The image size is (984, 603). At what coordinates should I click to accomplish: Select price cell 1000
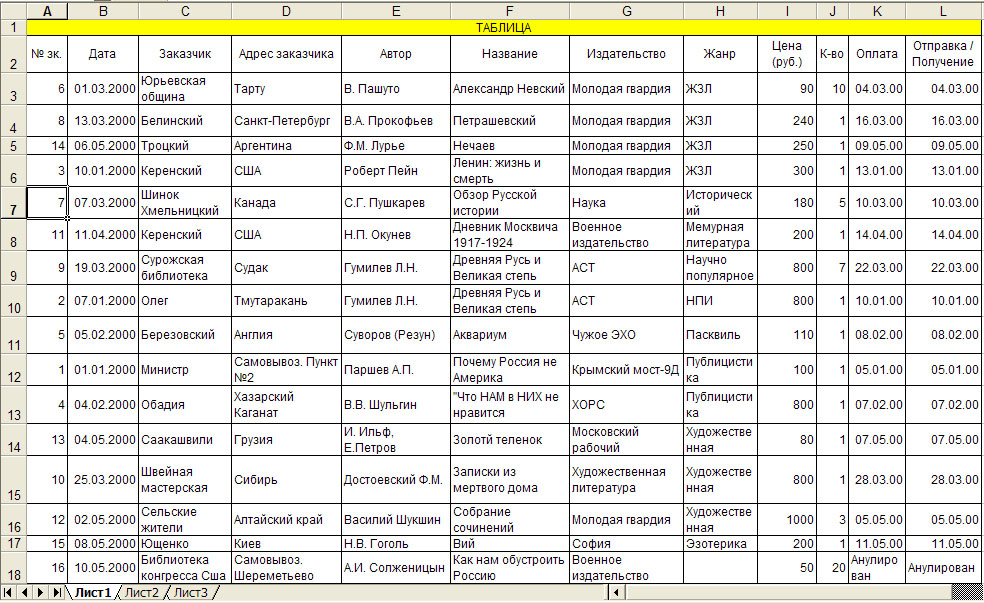point(787,520)
